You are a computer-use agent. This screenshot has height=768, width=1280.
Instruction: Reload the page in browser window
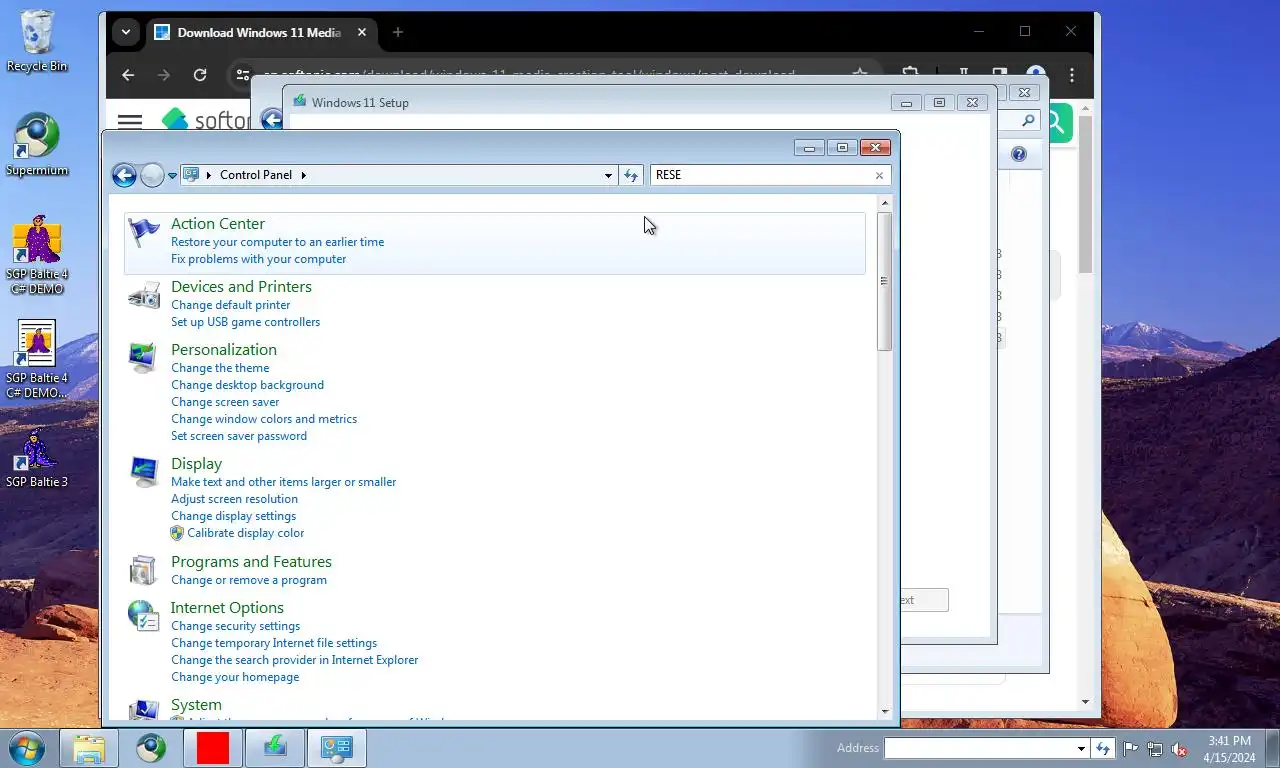(x=200, y=75)
